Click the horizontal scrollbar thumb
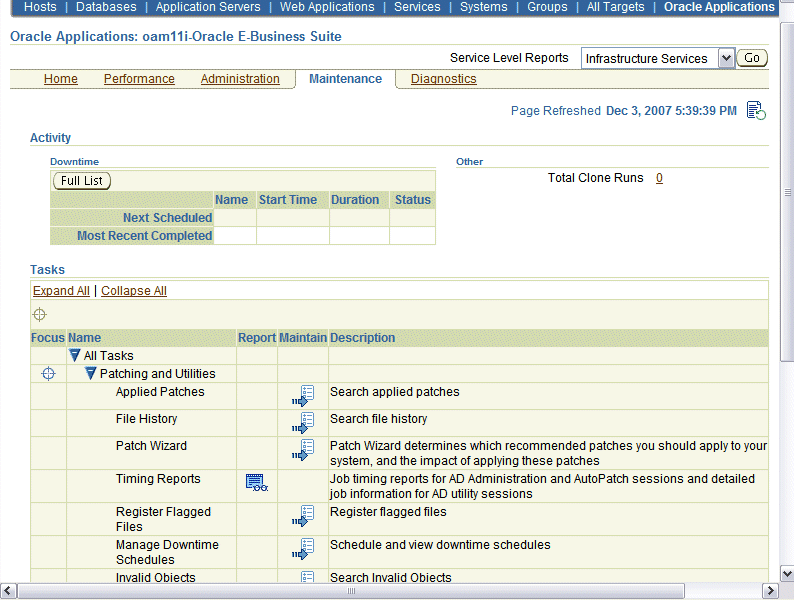This screenshot has width=794, height=600. coord(351,590)
